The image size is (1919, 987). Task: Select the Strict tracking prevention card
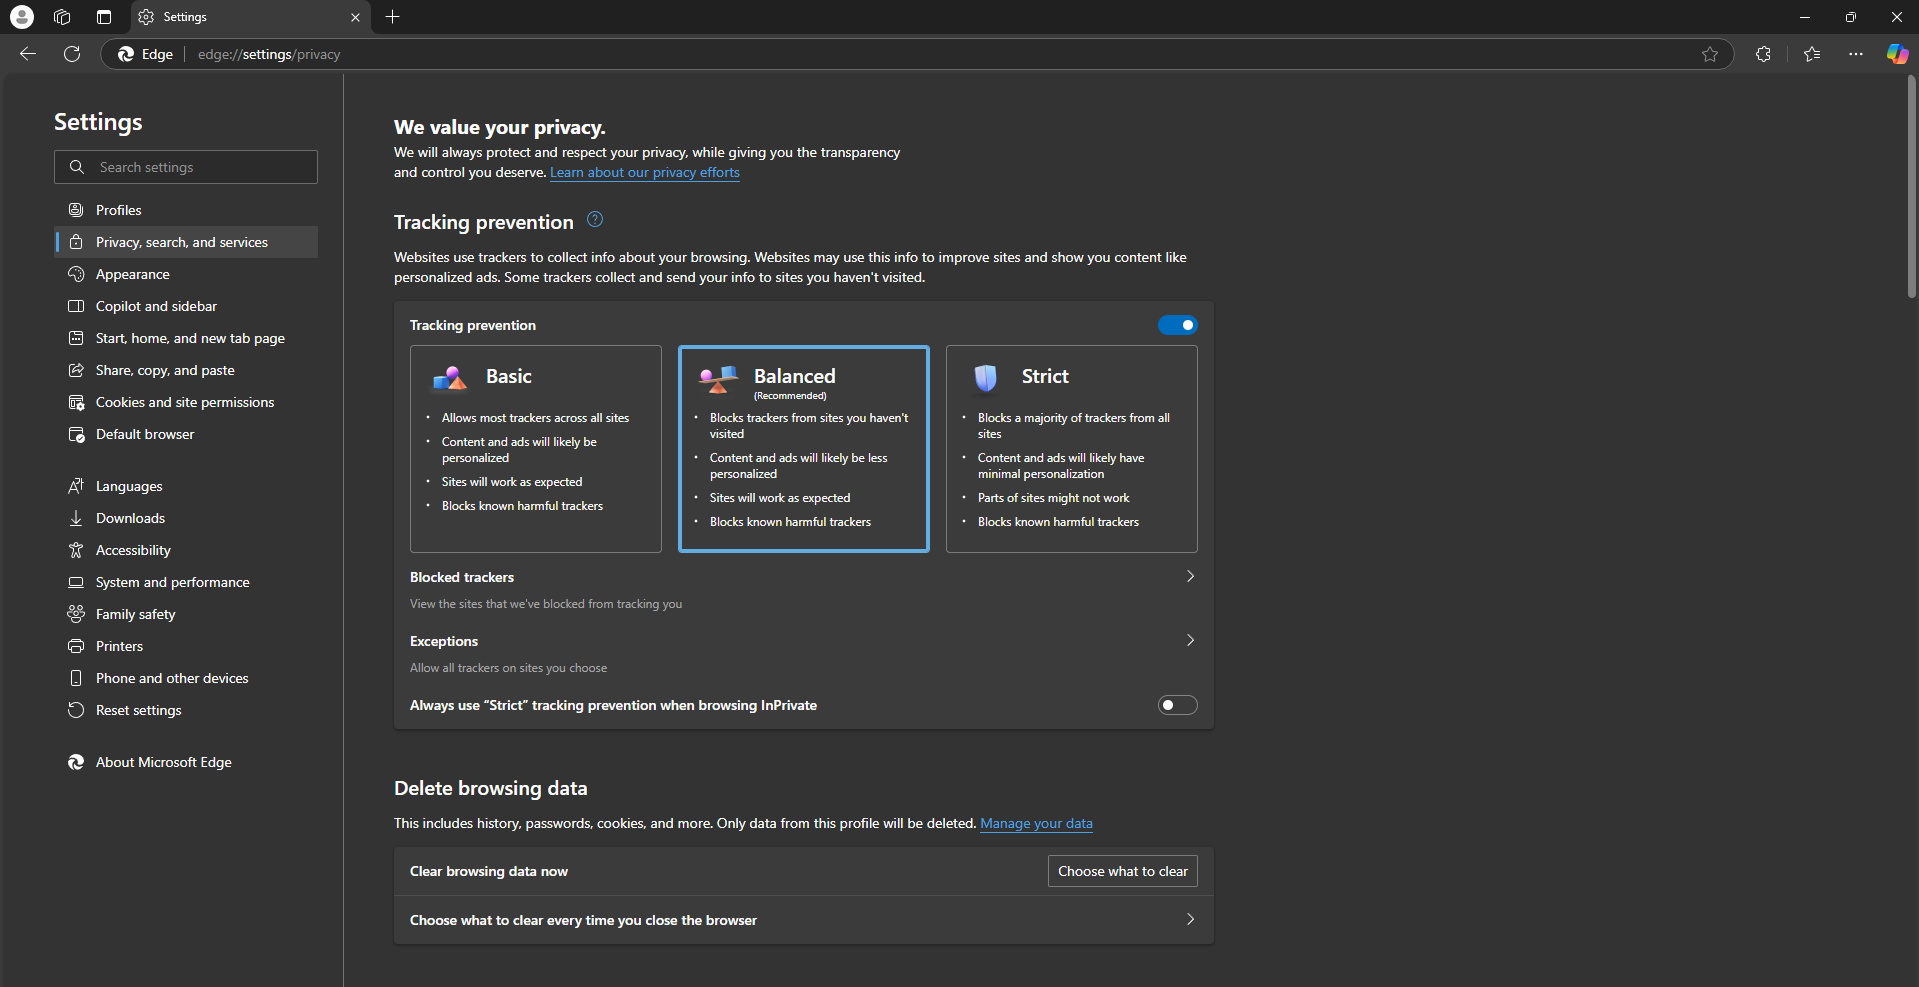pos(1072,449)
